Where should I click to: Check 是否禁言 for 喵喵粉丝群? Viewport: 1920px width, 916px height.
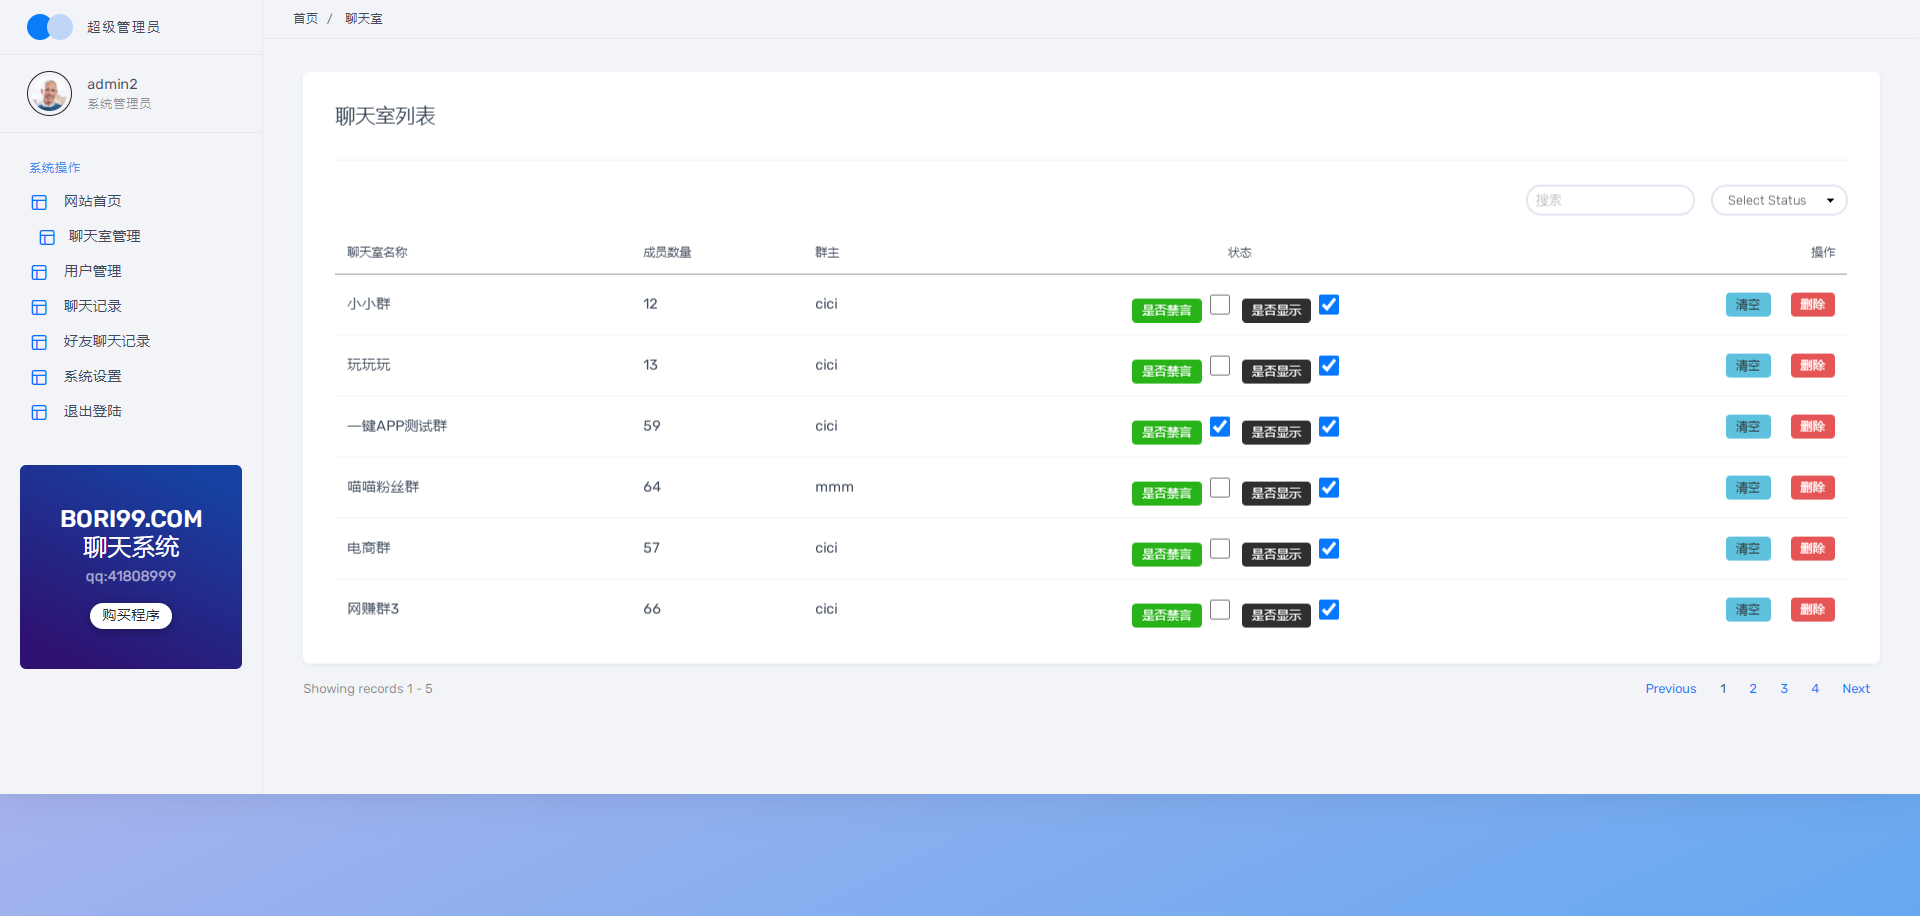pyautogui.click(x=1220, y=488)
